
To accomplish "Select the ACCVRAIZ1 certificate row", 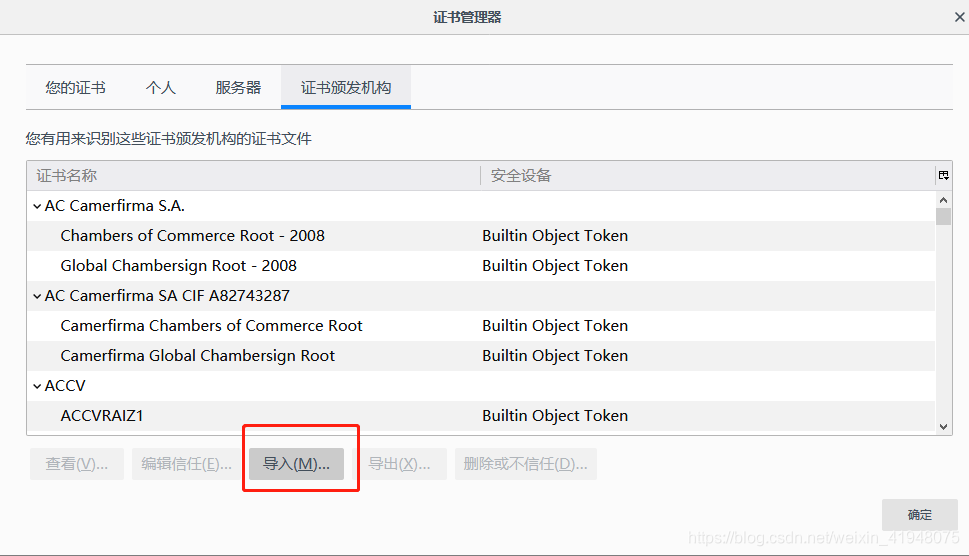I will (x=481, y=416).
